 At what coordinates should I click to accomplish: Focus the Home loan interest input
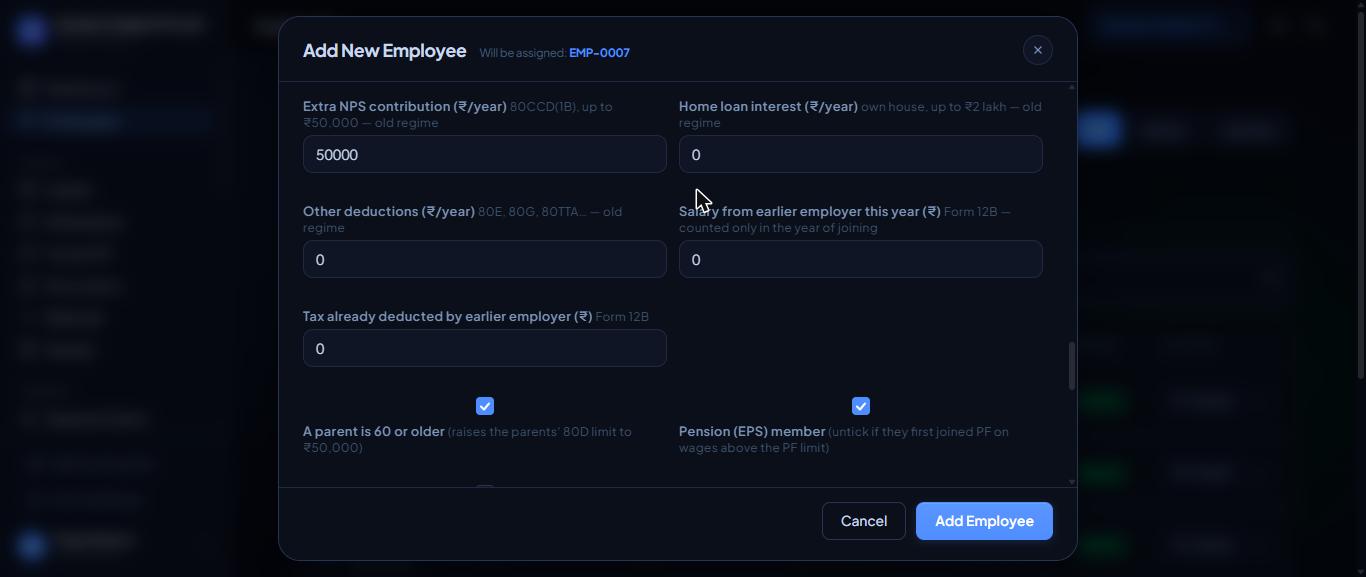(861, 155)
